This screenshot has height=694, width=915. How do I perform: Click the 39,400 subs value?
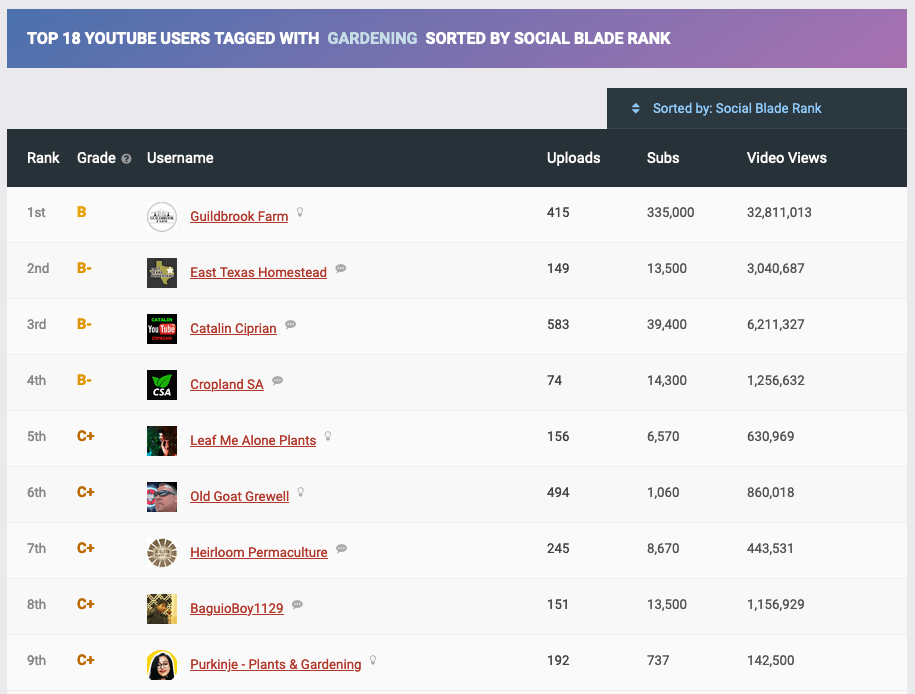coord(666,325)
